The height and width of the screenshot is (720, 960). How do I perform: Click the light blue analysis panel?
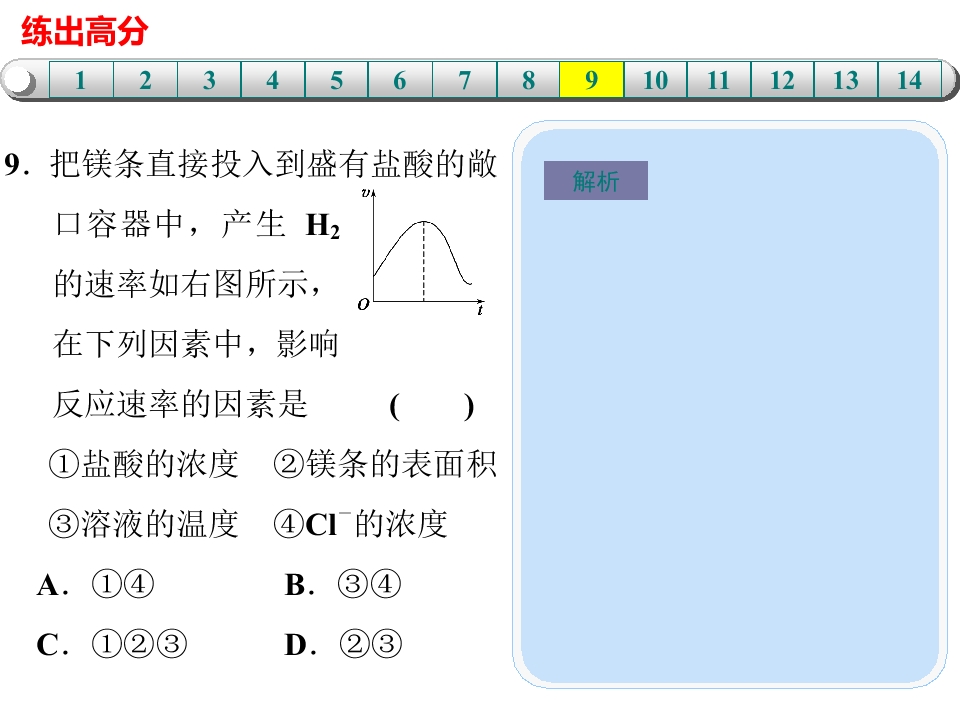(730, 405)
